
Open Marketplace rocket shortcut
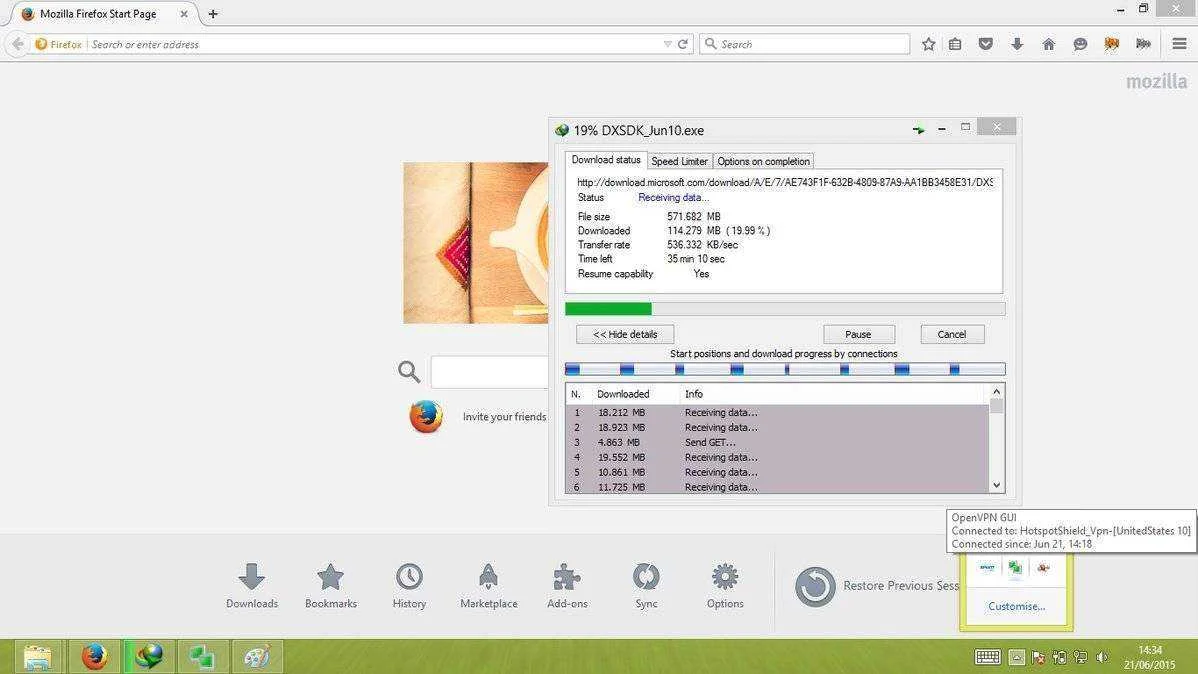coord(489,586)
